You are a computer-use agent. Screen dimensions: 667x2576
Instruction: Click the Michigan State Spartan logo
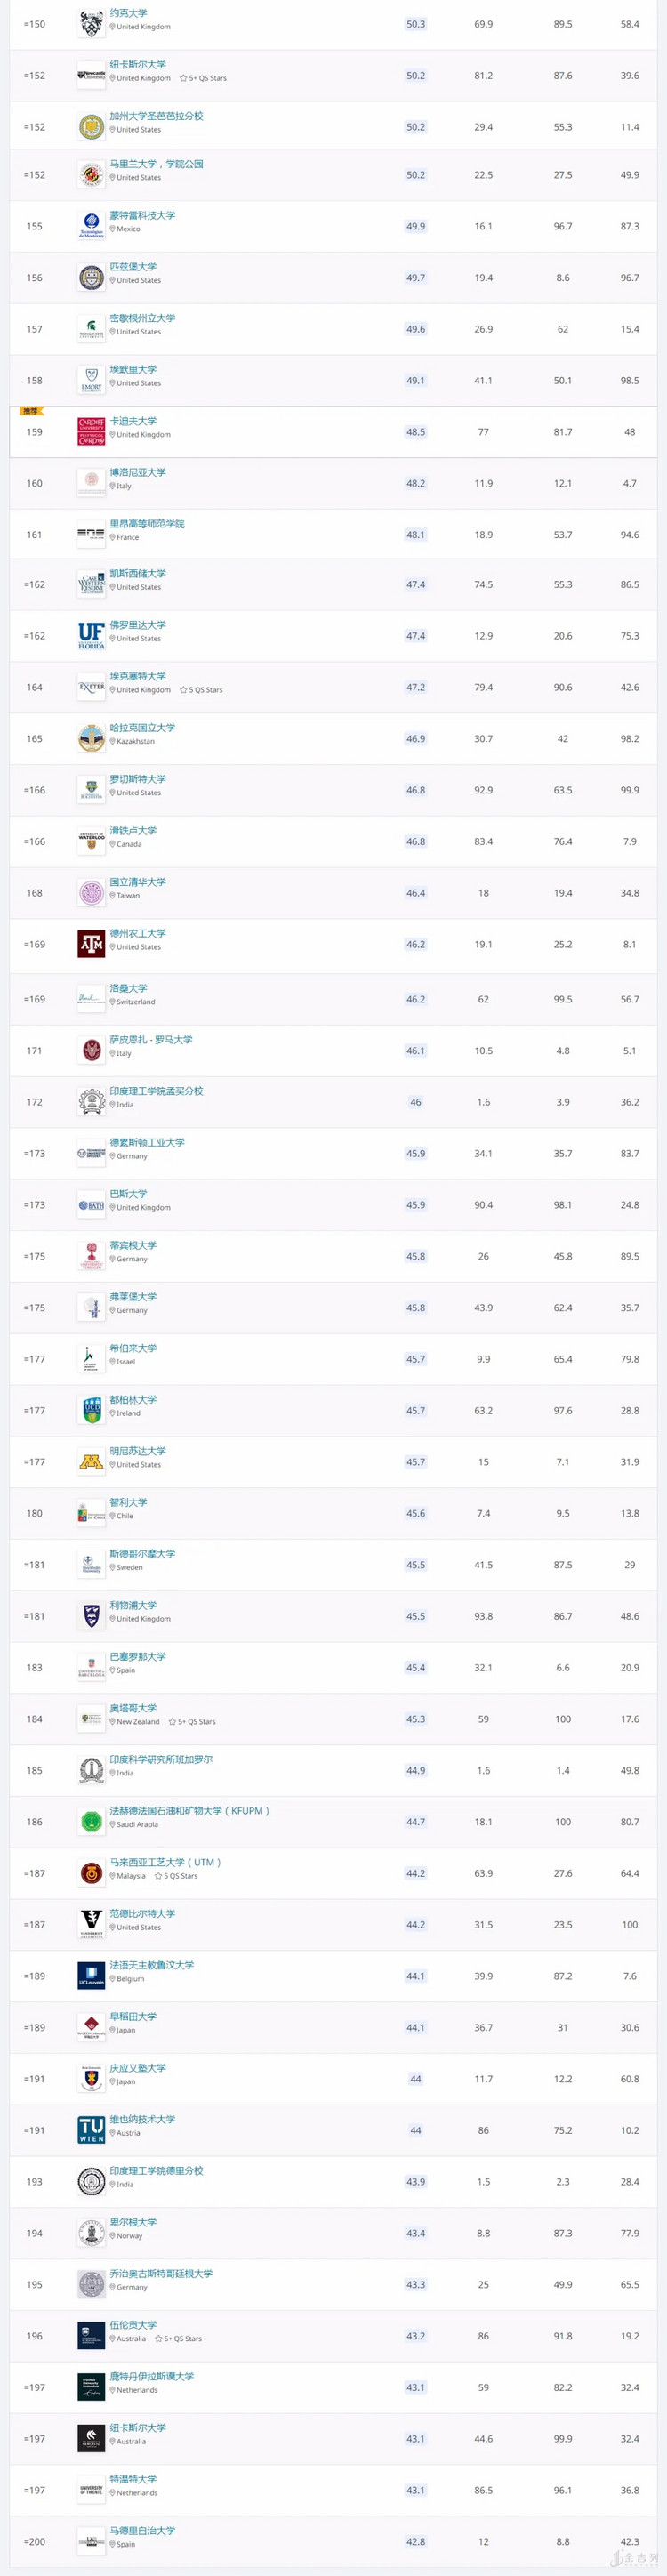(x=91, y=329)
